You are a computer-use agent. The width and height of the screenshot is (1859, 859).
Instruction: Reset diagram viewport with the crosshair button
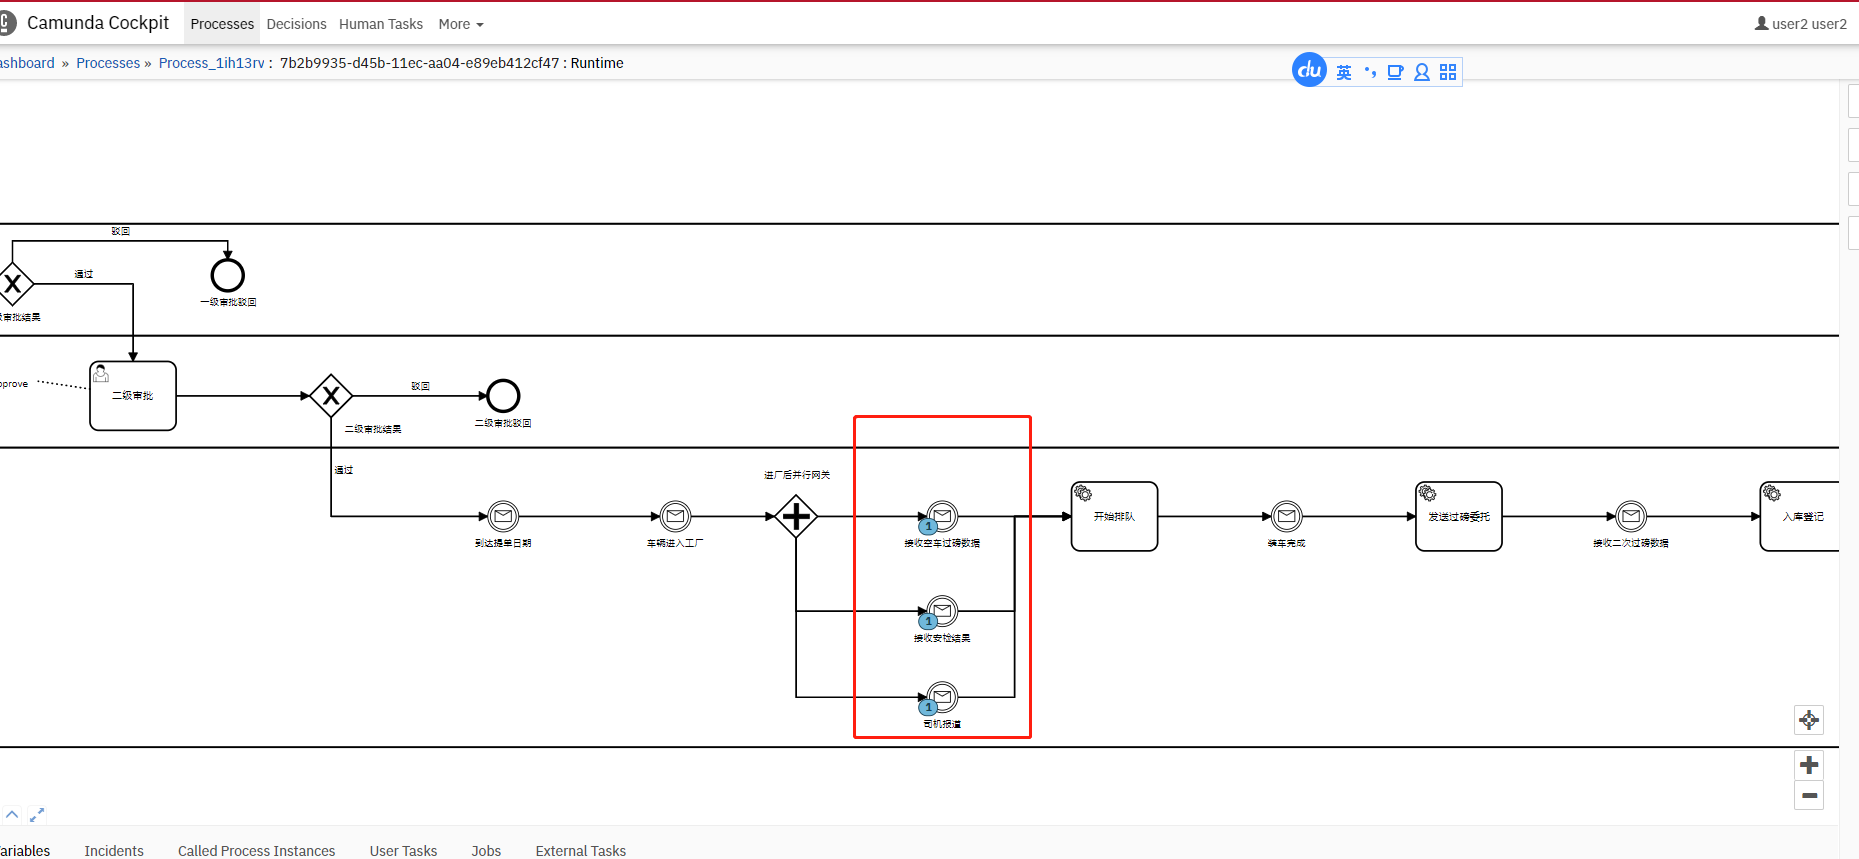[x=1809, y=720]
